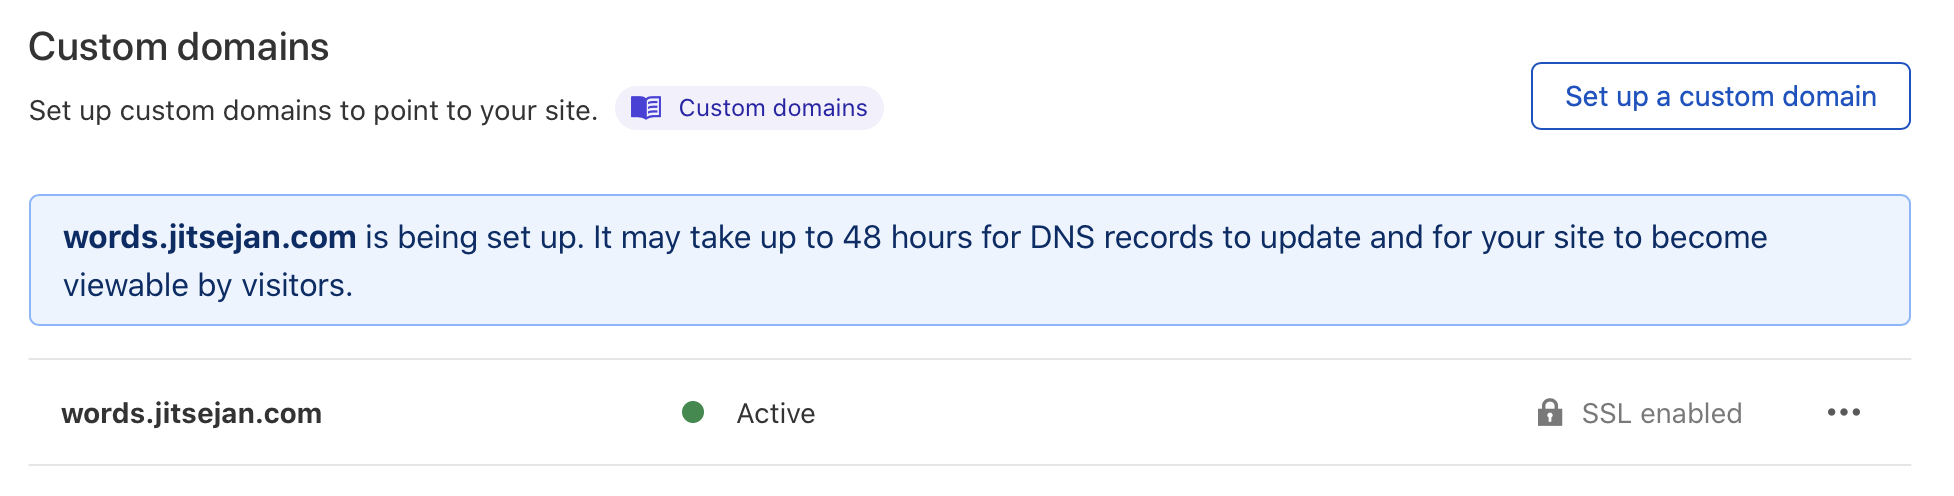Click bold words.jitsejan.com in the info banner

(x=210, y=237)
